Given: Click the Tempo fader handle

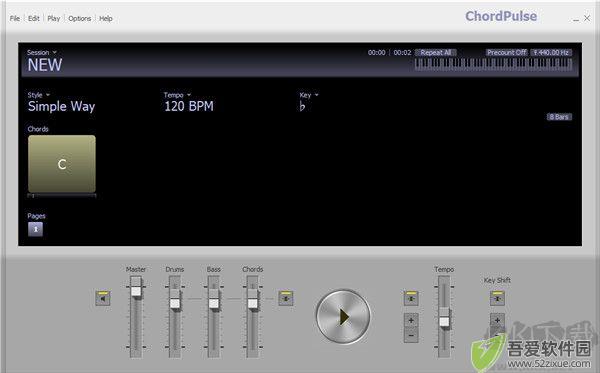Looking at the screenshot, I should click(x=444, y=317).
